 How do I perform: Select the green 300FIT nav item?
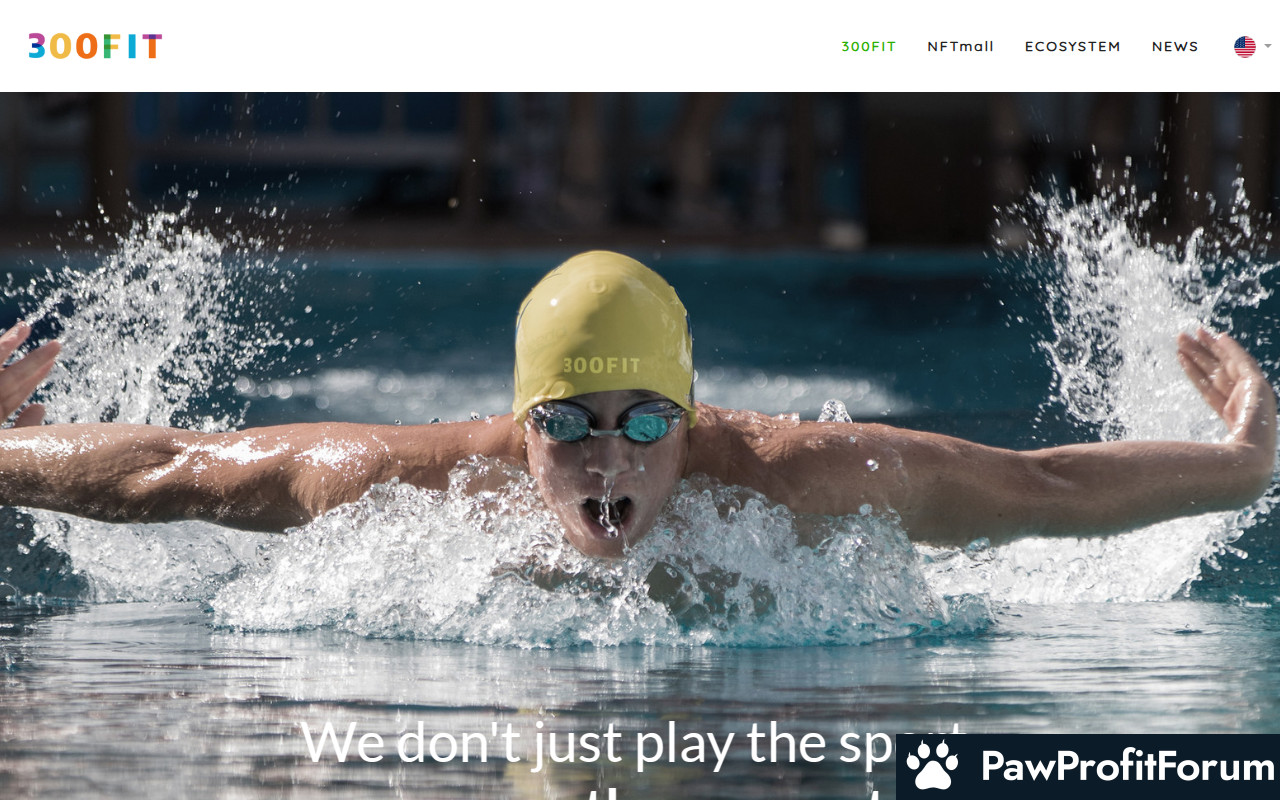(868, 47)
